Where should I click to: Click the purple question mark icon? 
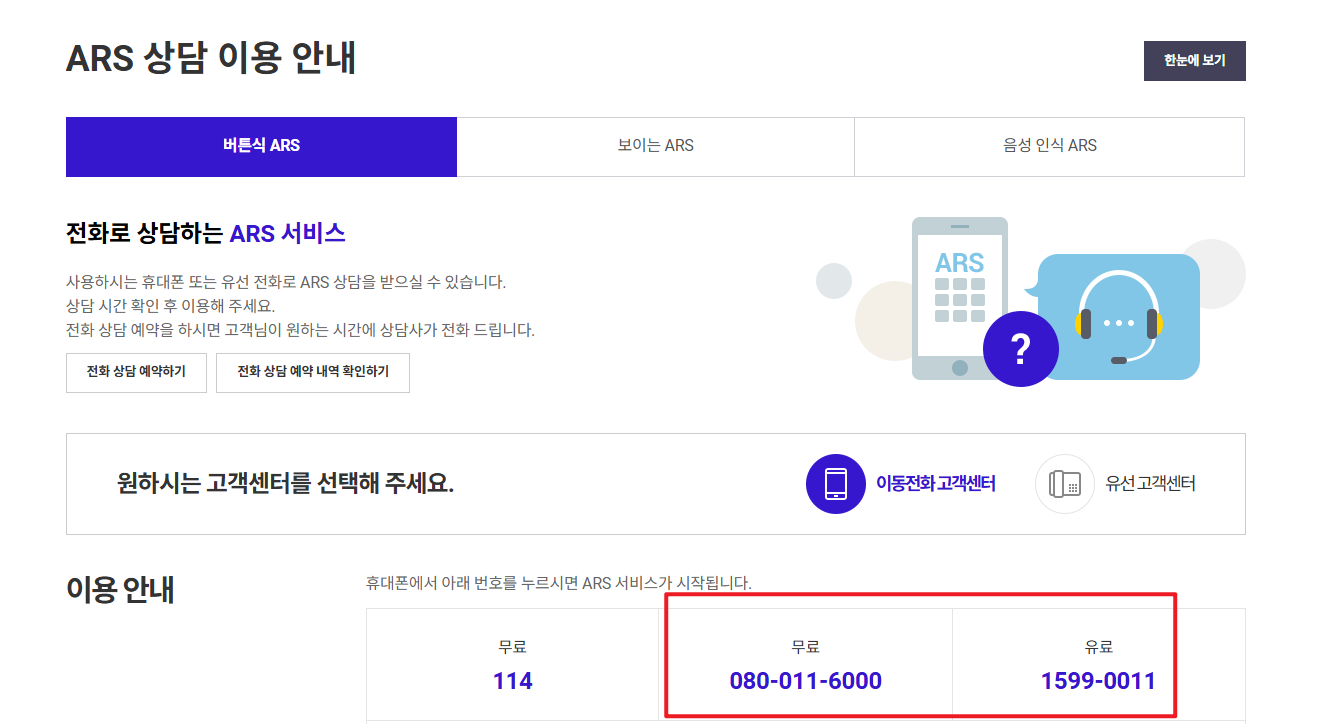(x=1021, y=349)
